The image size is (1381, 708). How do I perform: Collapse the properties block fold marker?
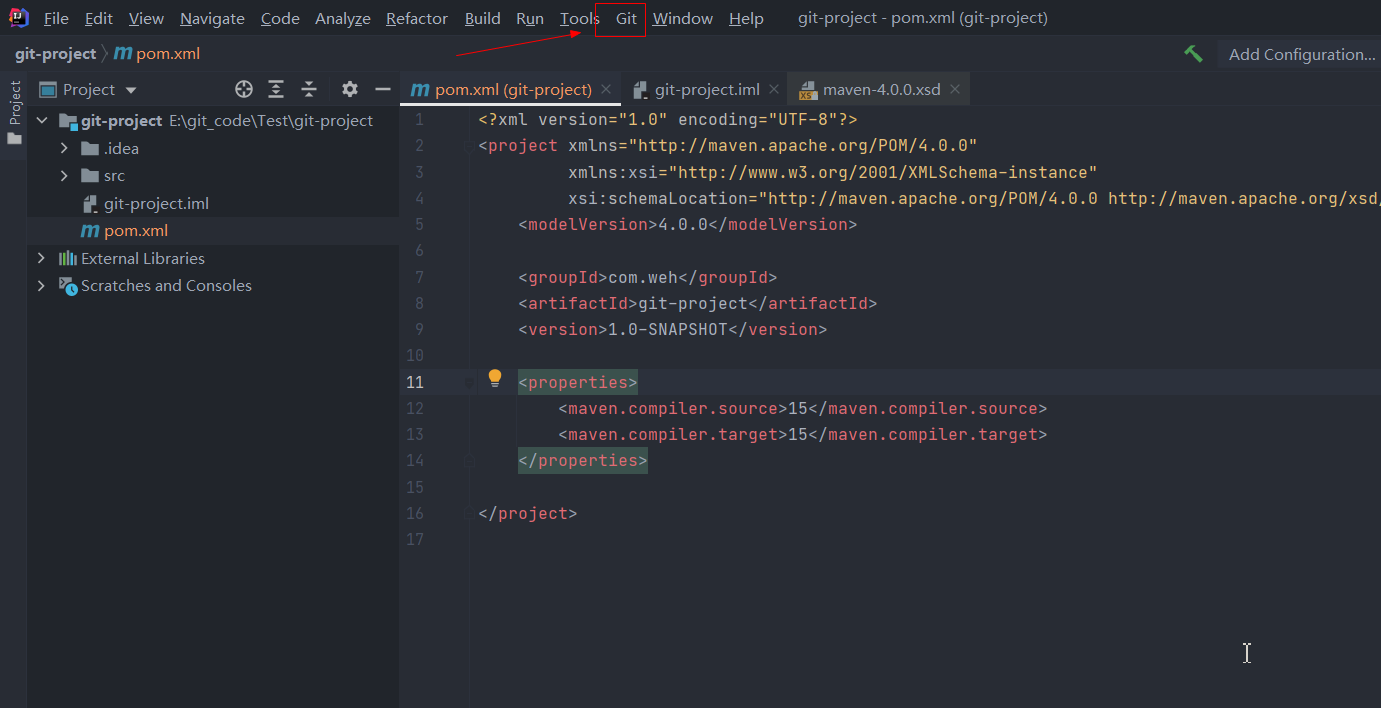pyautogui.click(x=469, y=382)
